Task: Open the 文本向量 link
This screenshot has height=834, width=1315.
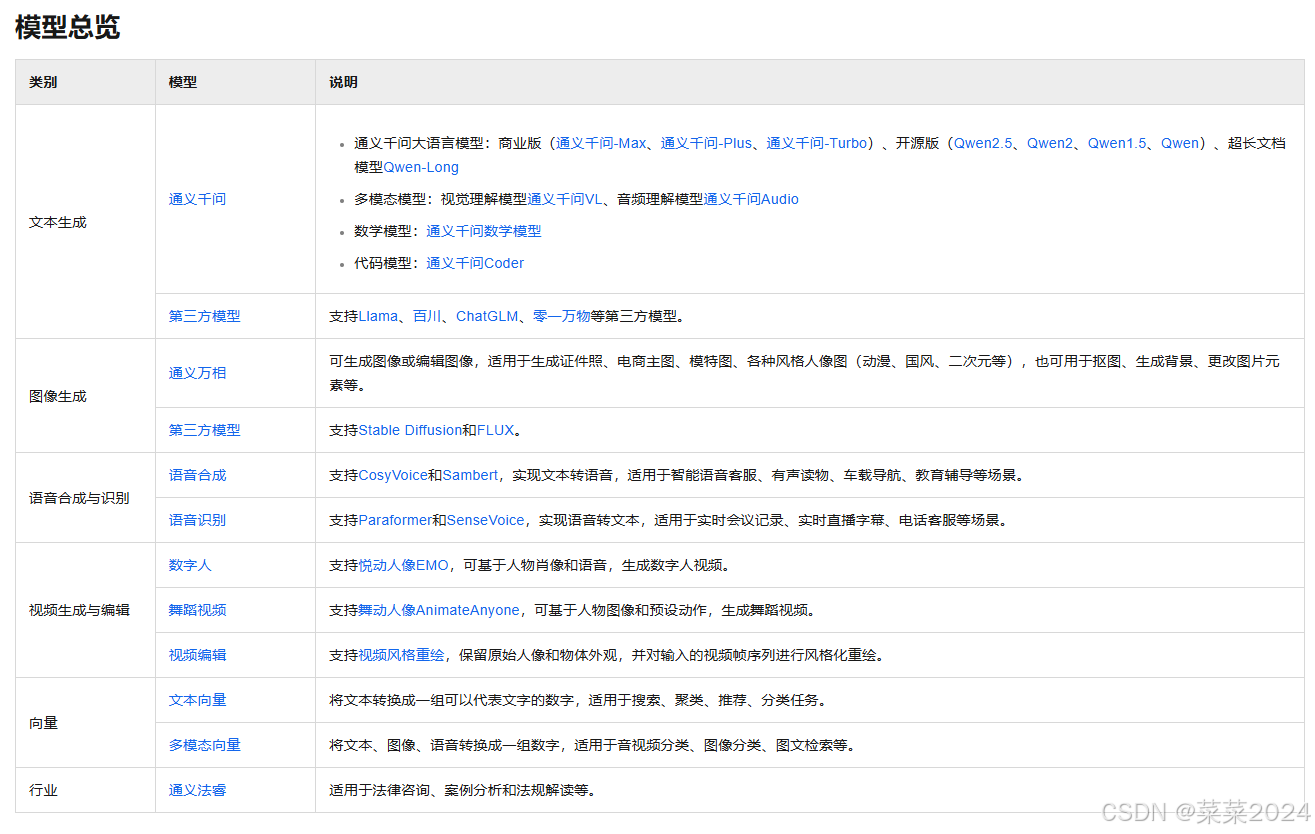Action: (197, 700)
